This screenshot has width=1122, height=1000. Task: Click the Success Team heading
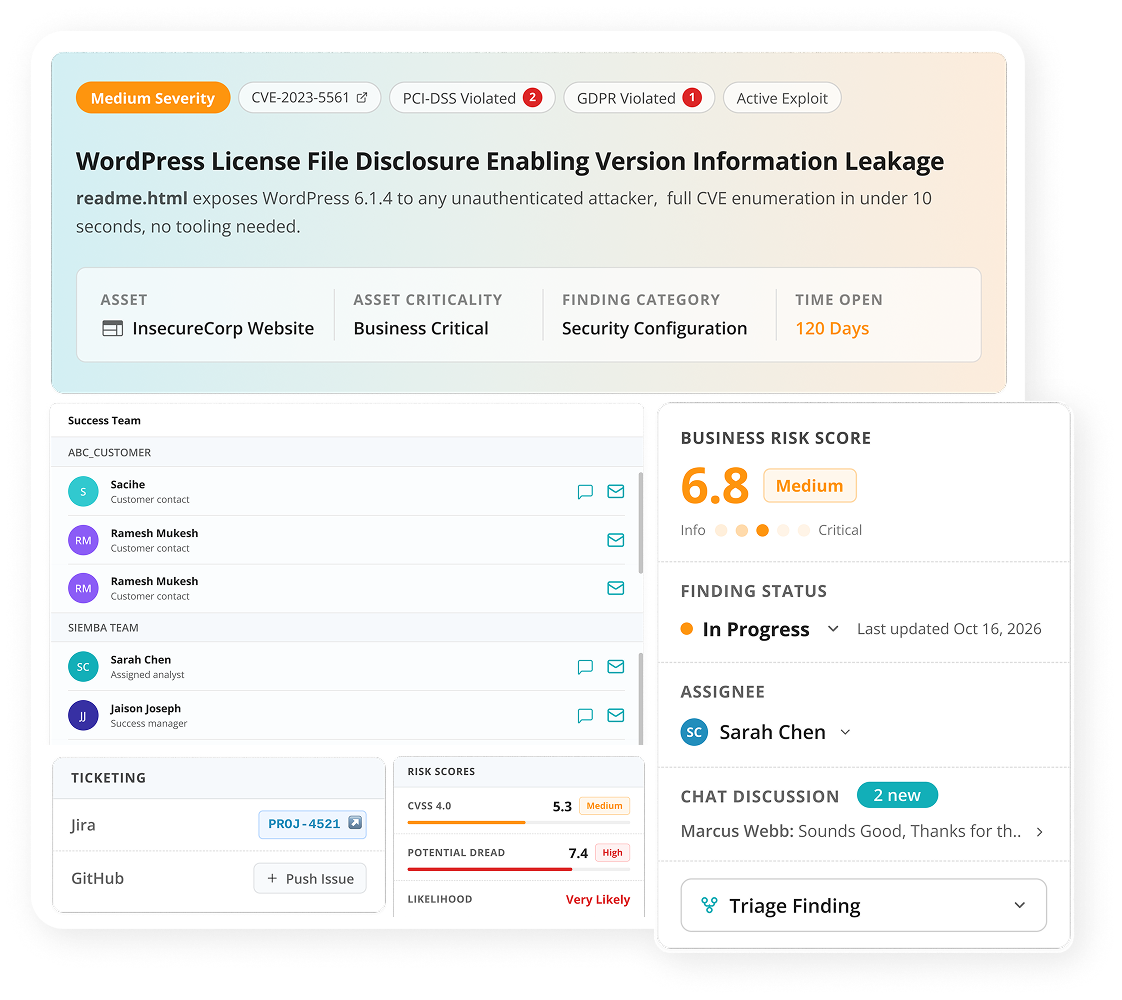click(104, 421)
